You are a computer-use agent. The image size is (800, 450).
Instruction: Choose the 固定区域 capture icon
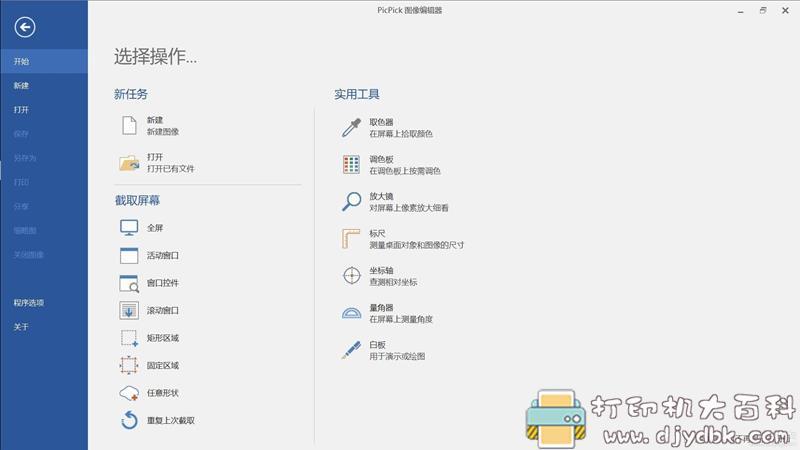(129, 365)
